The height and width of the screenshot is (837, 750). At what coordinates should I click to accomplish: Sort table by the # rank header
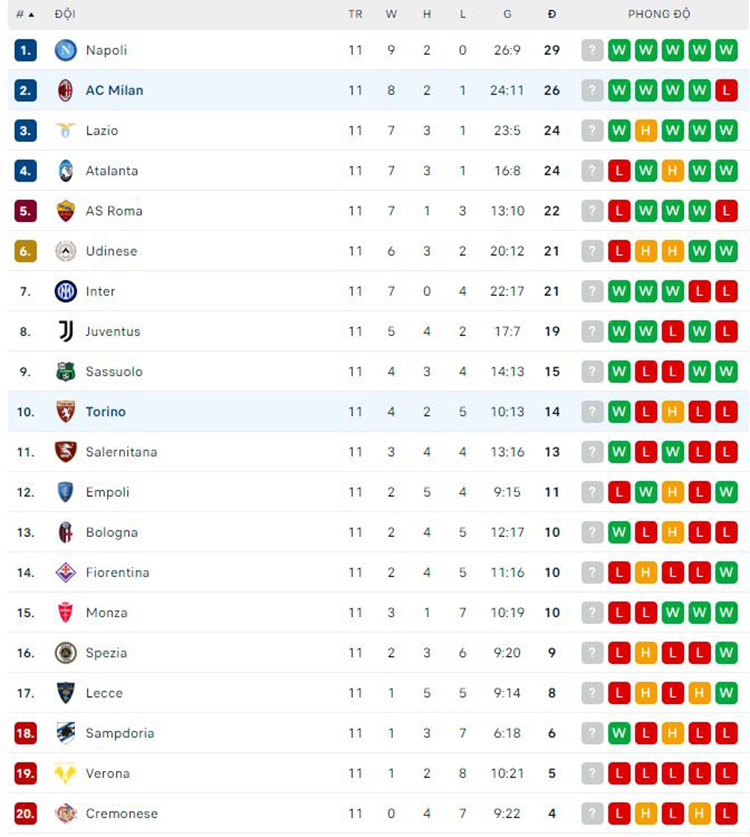coord(25,15)
